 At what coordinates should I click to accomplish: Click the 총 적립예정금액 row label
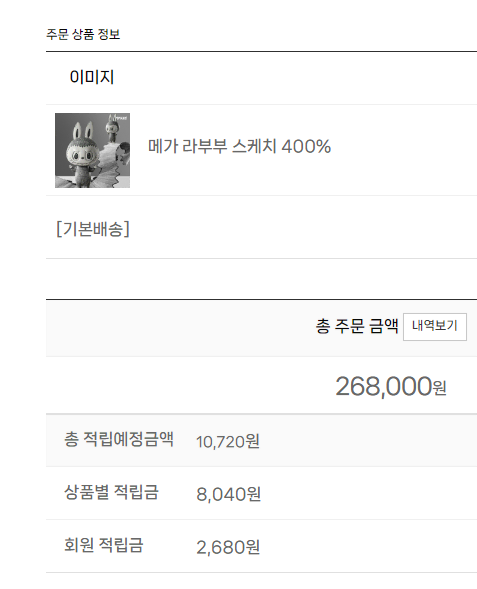coord(119,439)
